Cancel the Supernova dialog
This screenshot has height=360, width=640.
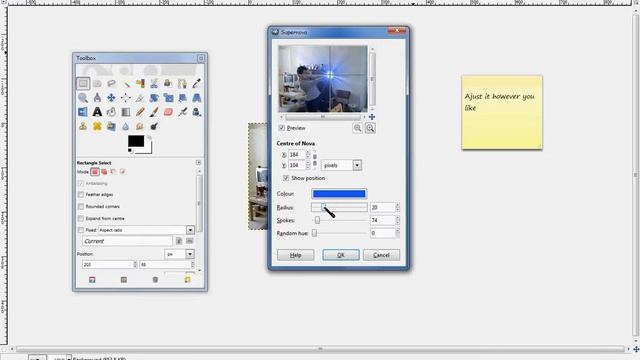coord(381,255)
